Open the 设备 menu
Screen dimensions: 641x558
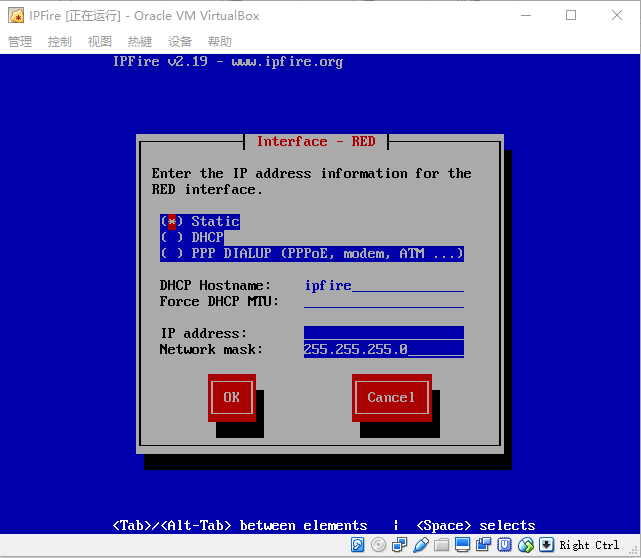click(180, 41)
